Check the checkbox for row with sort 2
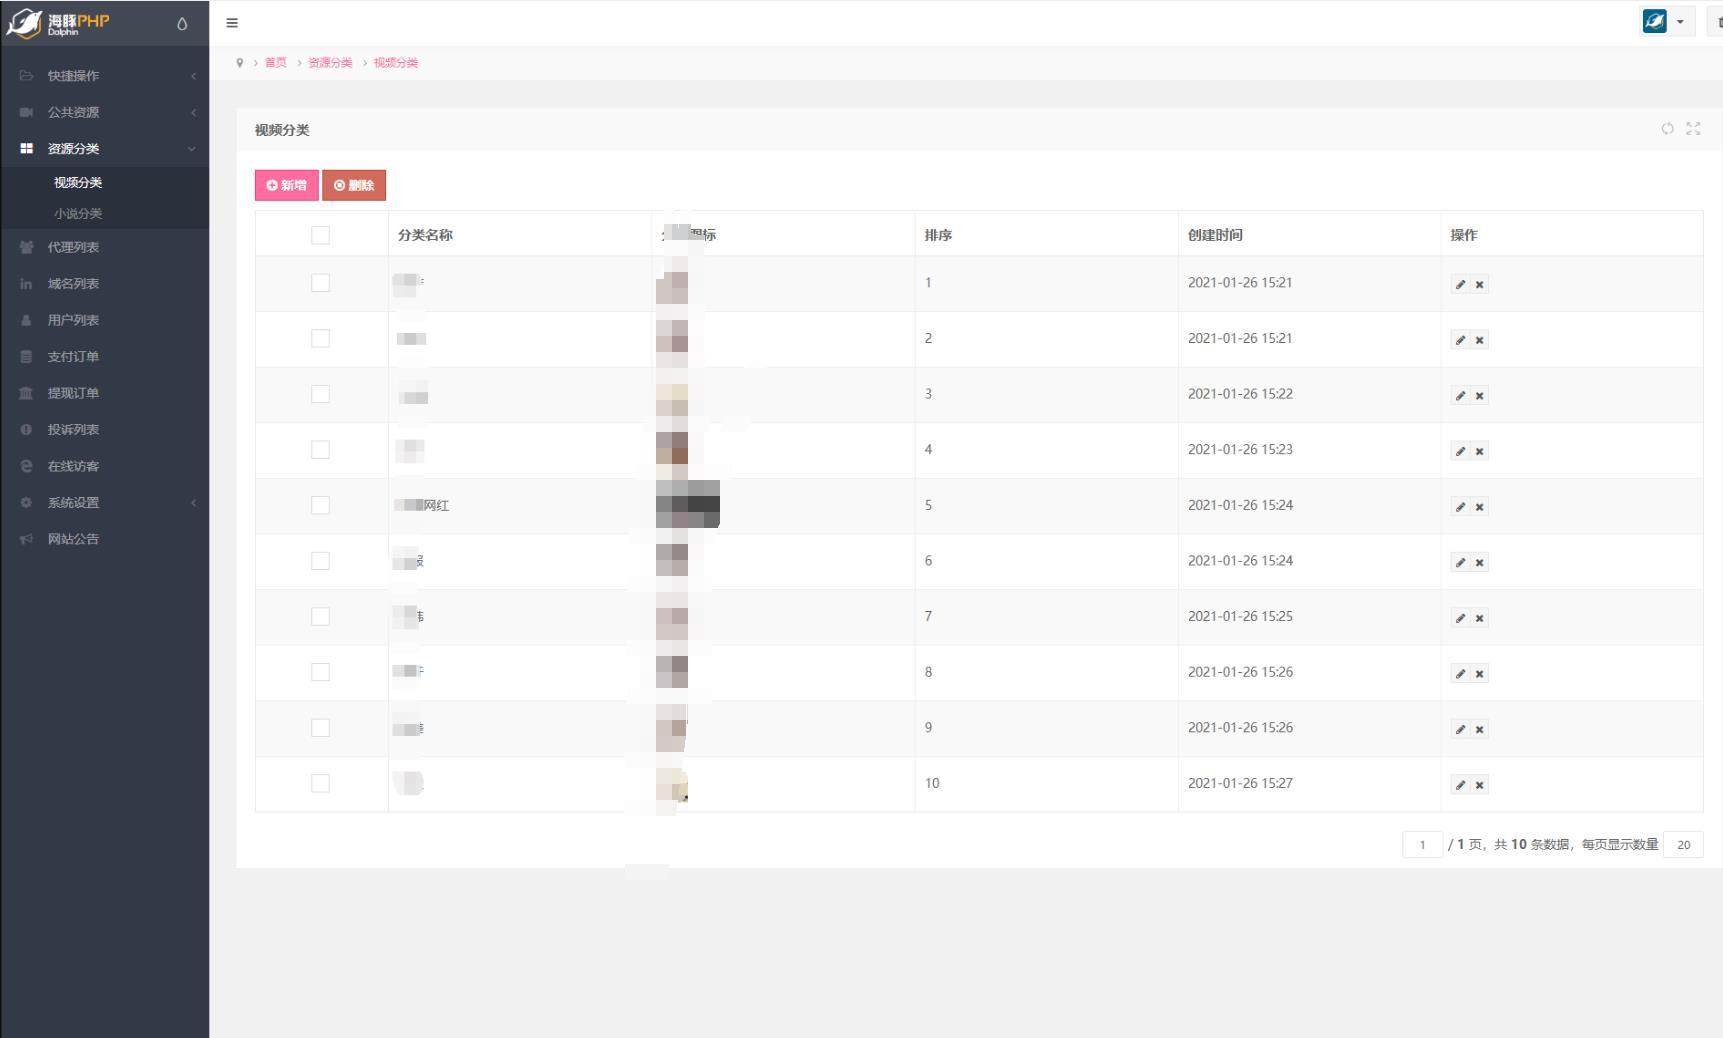Screen dimensions: 1723x1038 pos(320,339)
